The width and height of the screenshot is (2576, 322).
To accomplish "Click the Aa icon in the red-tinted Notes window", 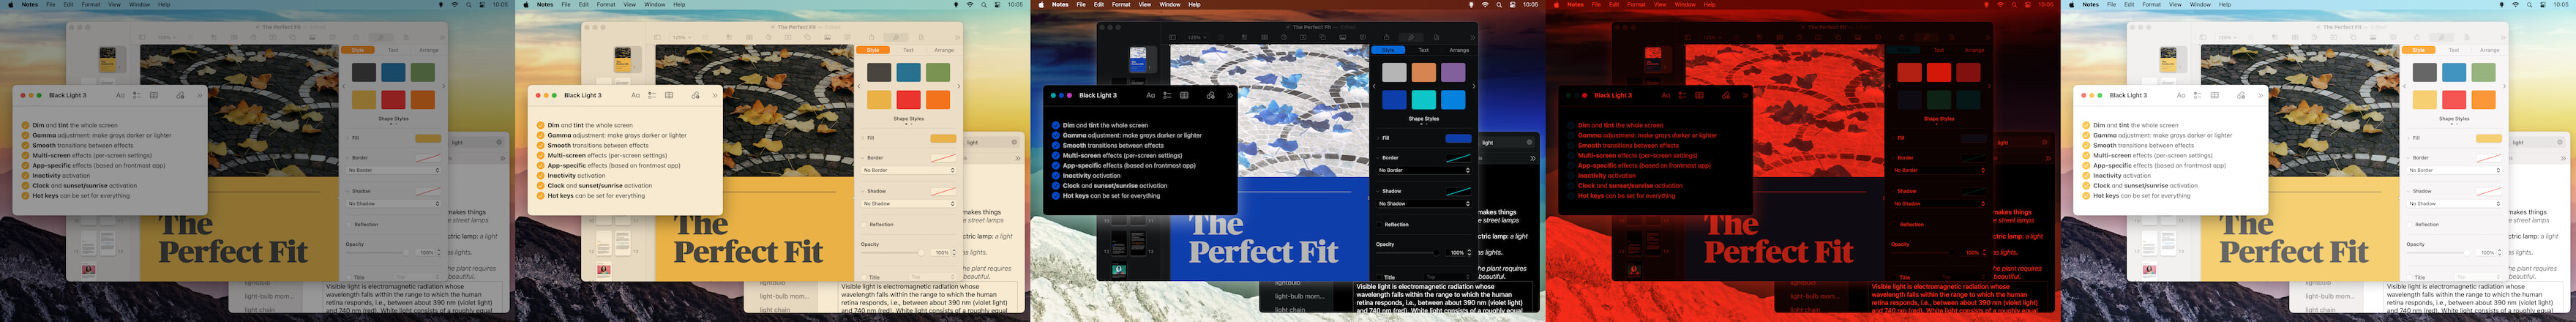I will (1665, 95).
